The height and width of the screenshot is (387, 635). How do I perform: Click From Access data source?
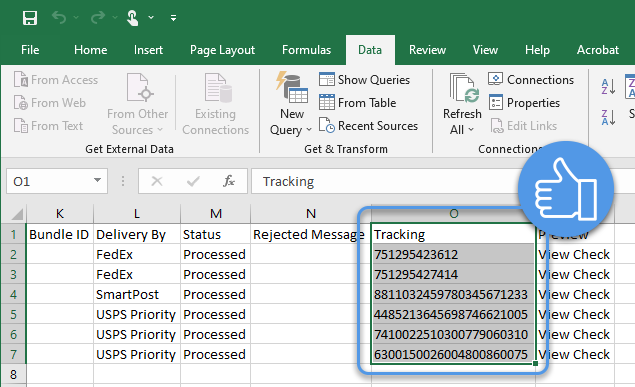point(56,80)
